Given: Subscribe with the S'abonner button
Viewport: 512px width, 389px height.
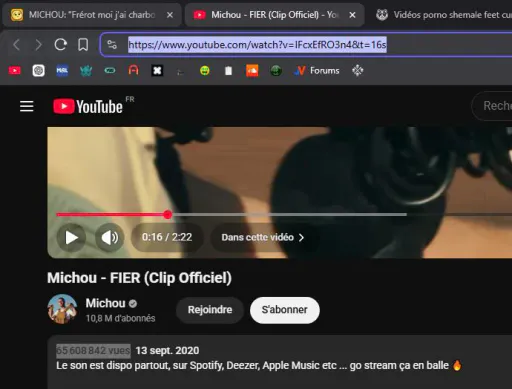Looking at the screenshot, I should [285, 310].
